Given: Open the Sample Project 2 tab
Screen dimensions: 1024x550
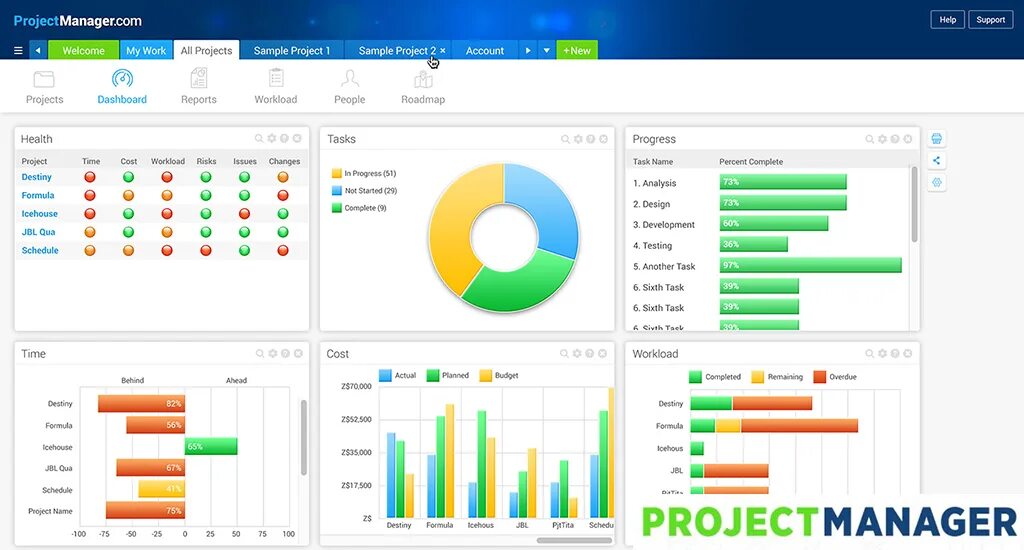Looking at the screenshot, I should [397, 50].
